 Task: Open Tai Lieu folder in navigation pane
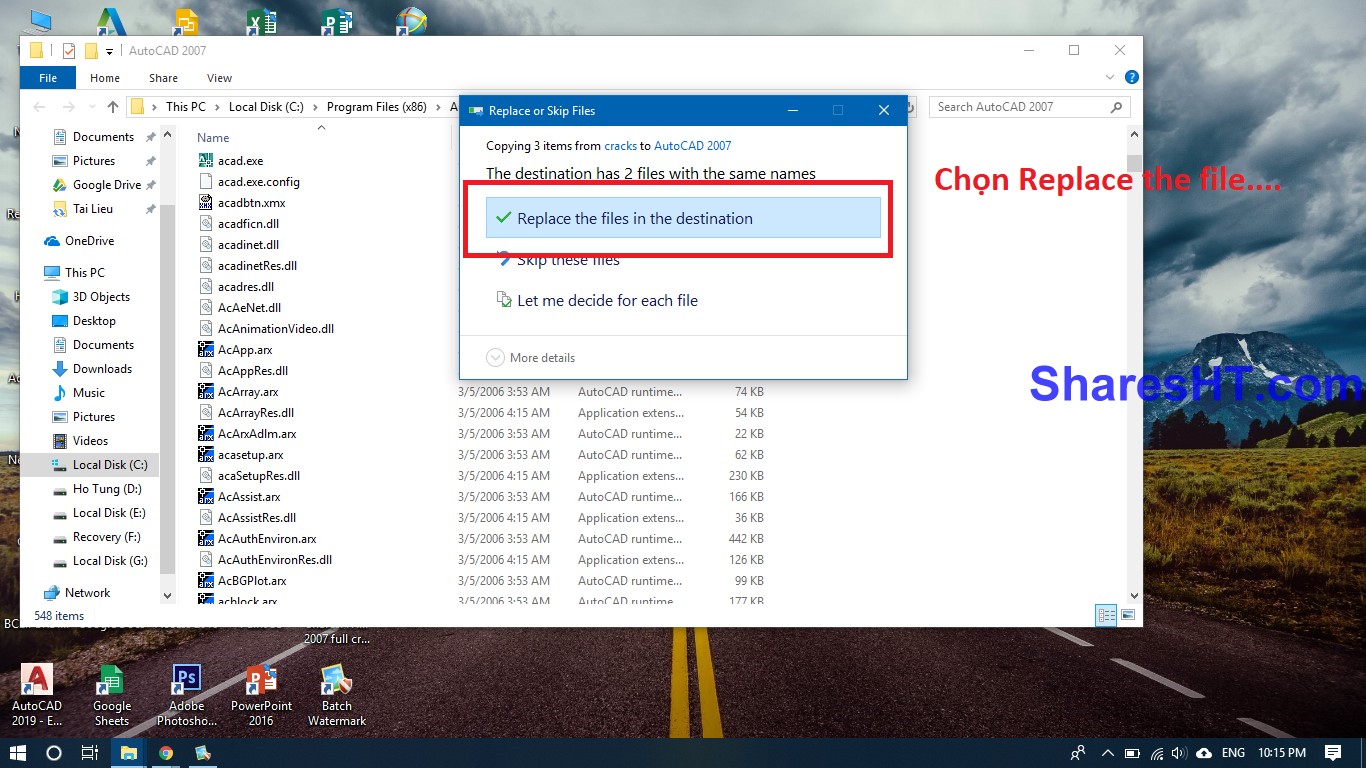tap(92, 209)
